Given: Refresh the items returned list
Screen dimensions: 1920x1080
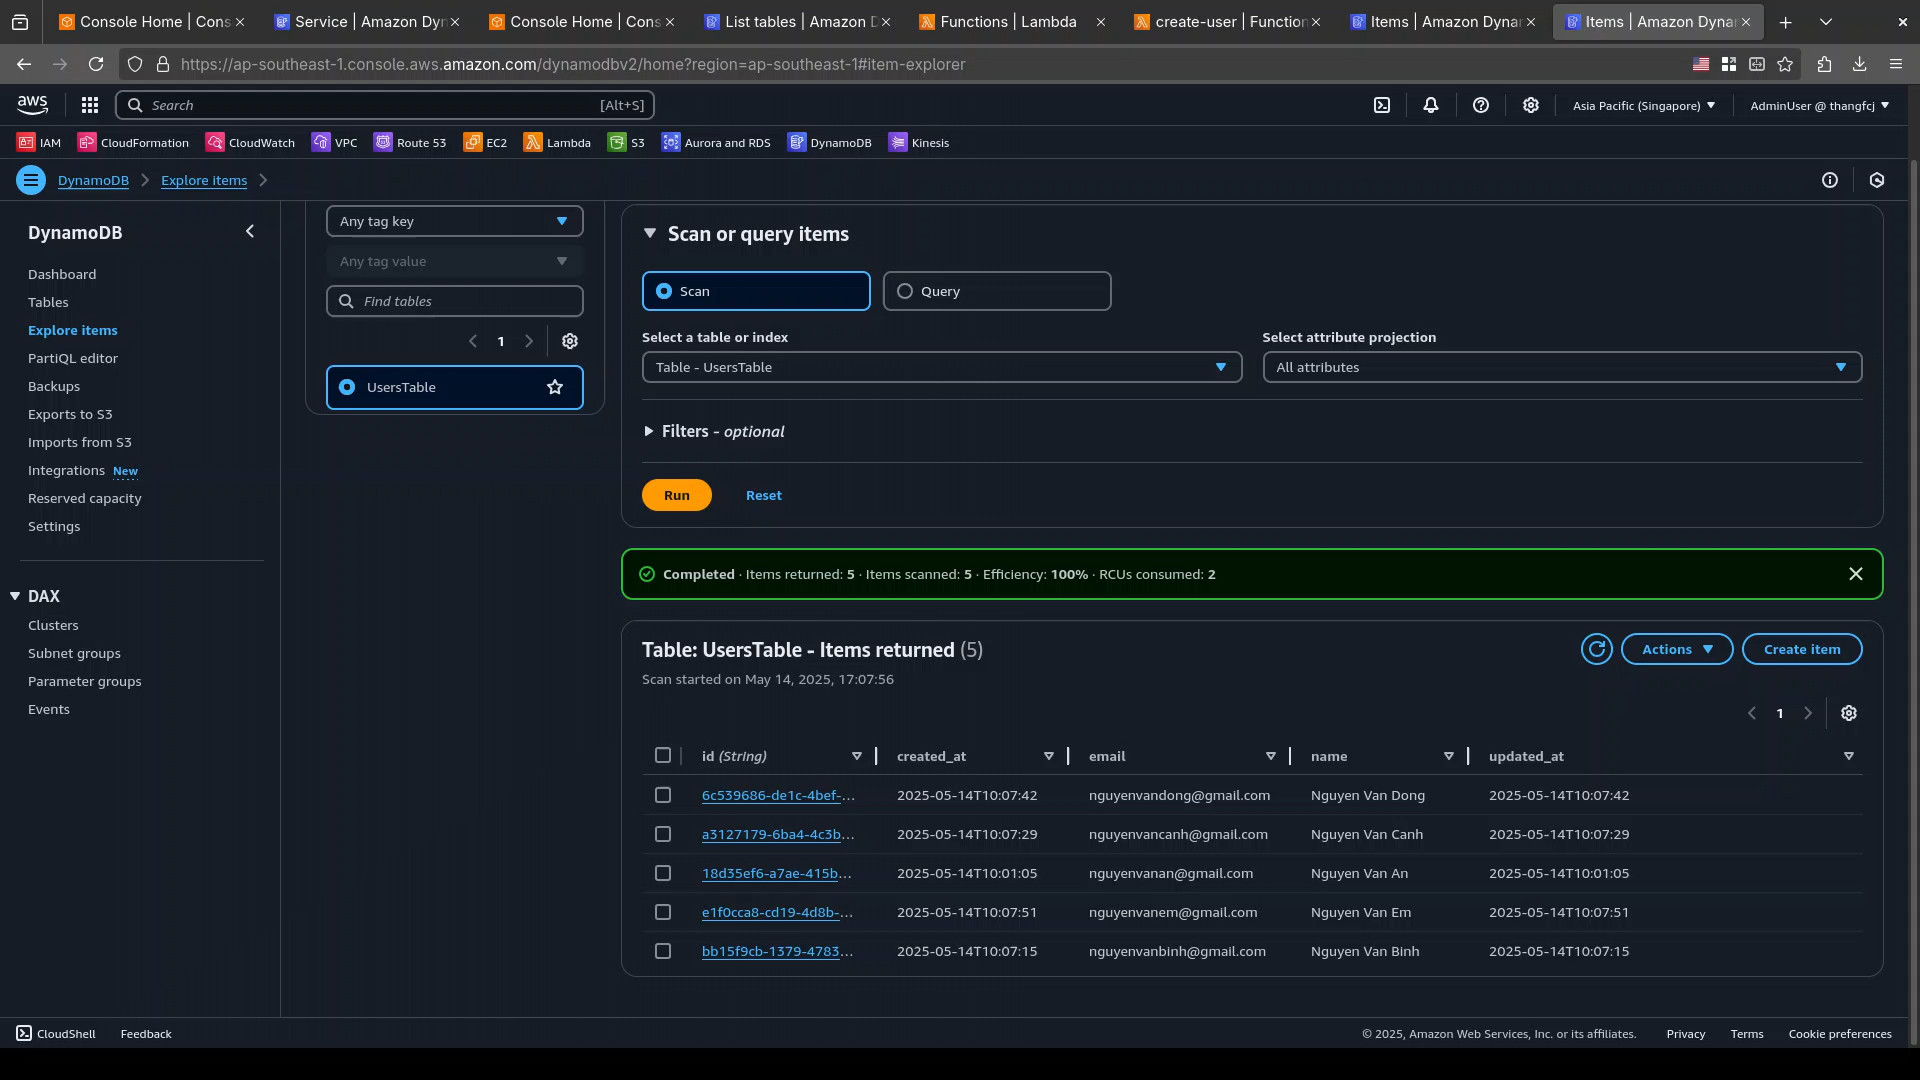Looking at the screenshot, I should pyautogui.click(x=1597, y=649).
